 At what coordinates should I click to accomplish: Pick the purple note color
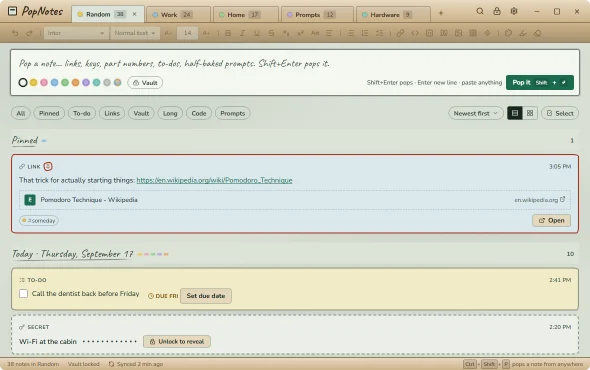coord(86,82)
